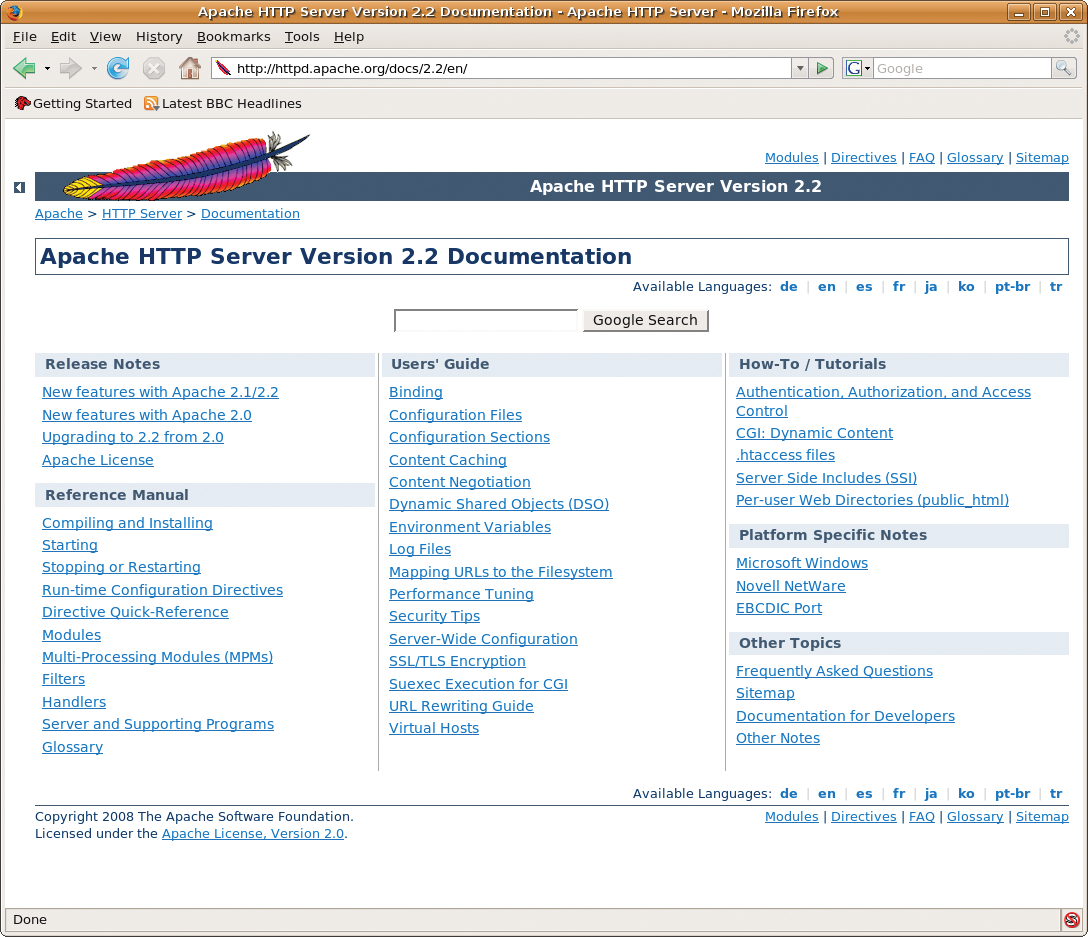Open the search engine selector dropdown

coord(858,68)
